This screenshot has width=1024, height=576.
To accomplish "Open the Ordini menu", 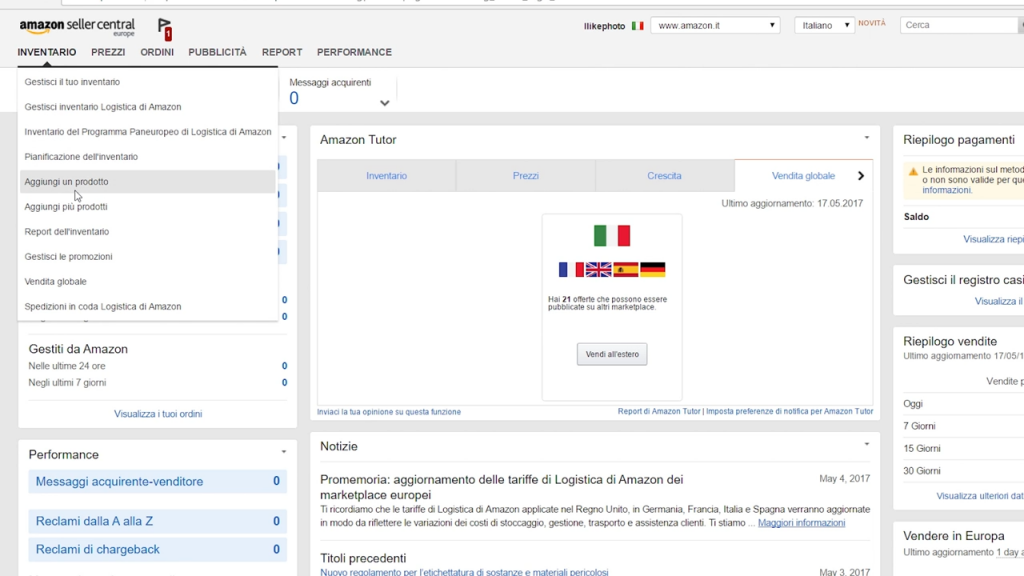I will pos(157,52).
